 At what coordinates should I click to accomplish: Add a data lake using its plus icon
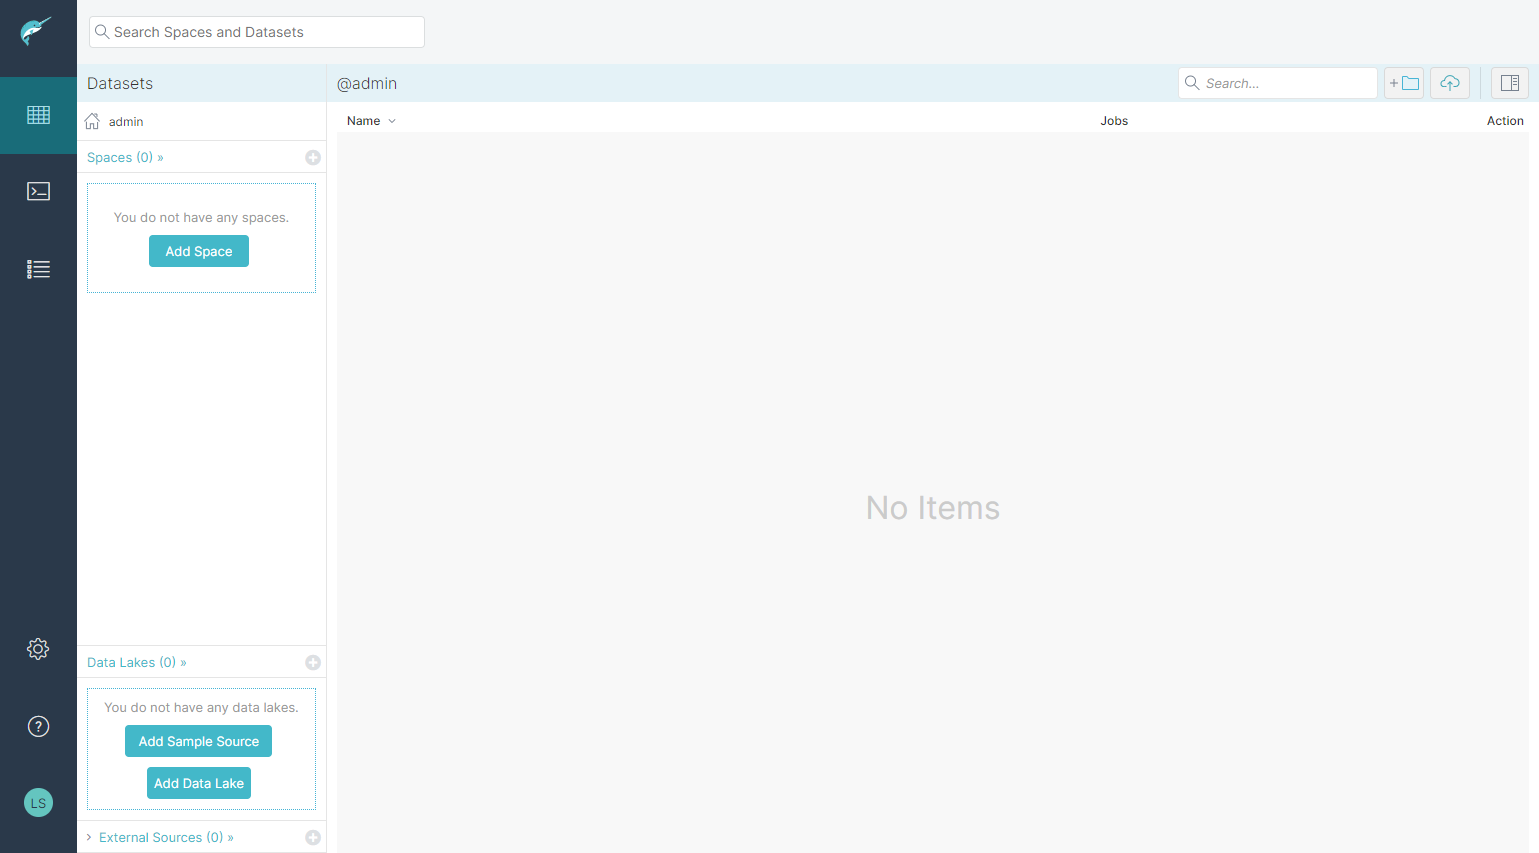(313, 662)
